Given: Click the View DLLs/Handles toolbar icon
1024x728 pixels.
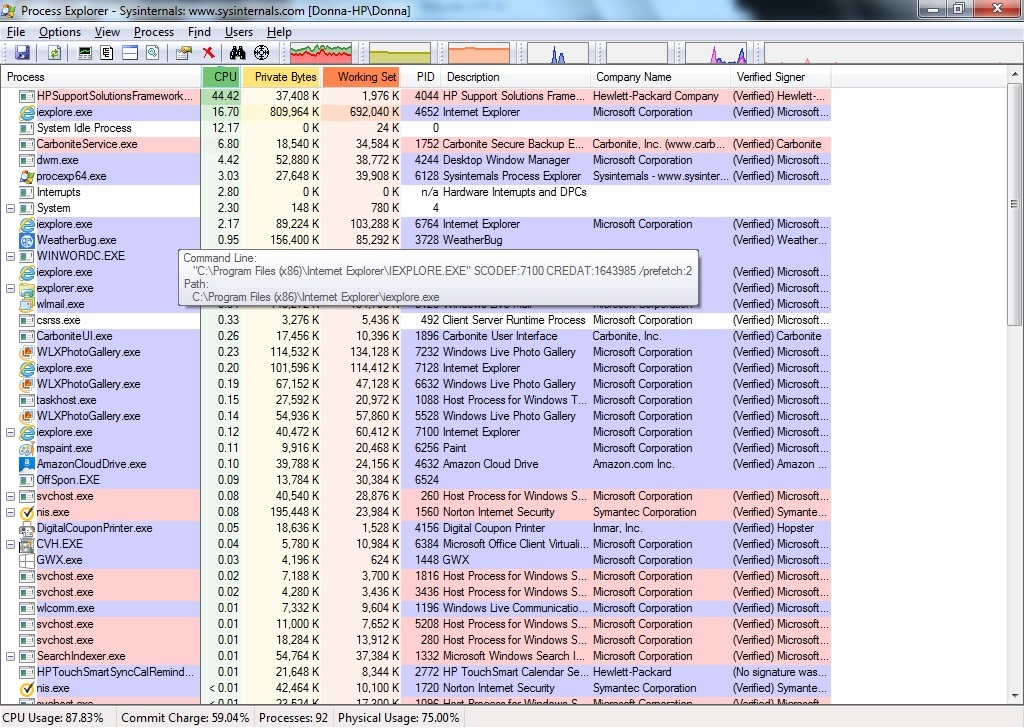Looking at the screenshot, I should (153, 53).
